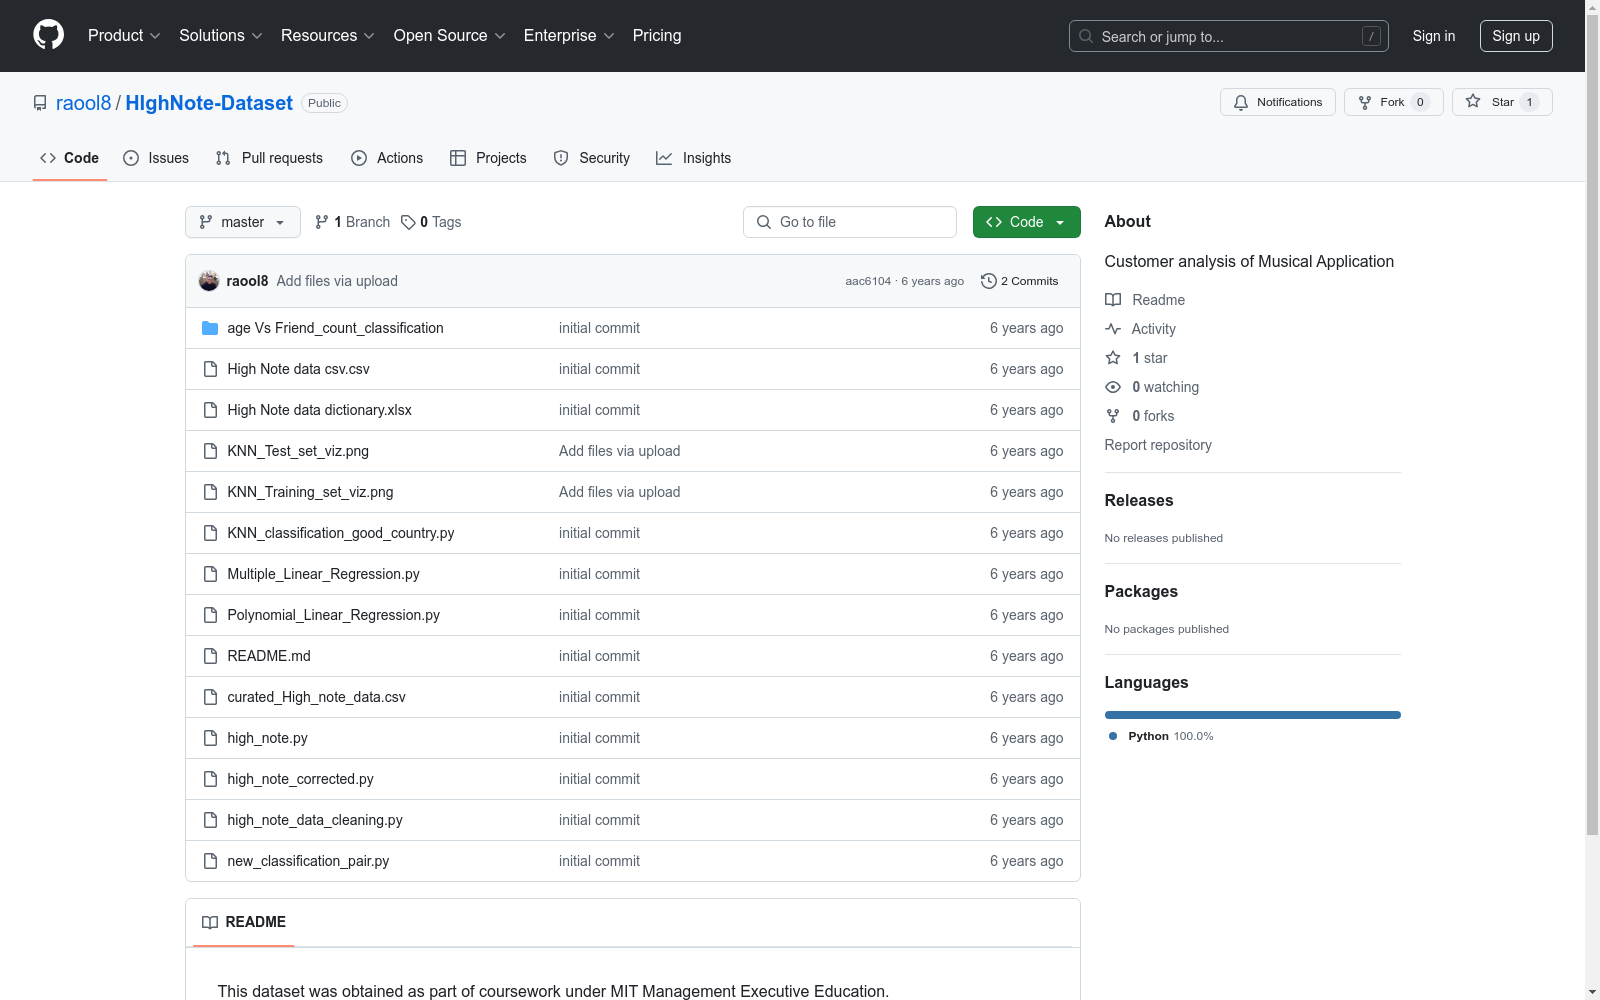
Task: Expand the Solutions menu
Action: [221, 36]
